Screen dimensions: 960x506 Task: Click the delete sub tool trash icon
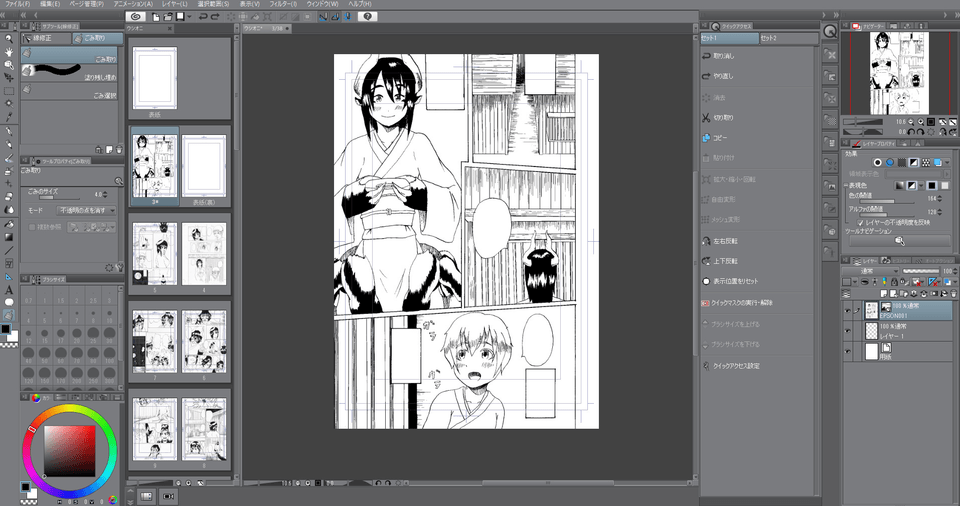(x=119, y=149)
